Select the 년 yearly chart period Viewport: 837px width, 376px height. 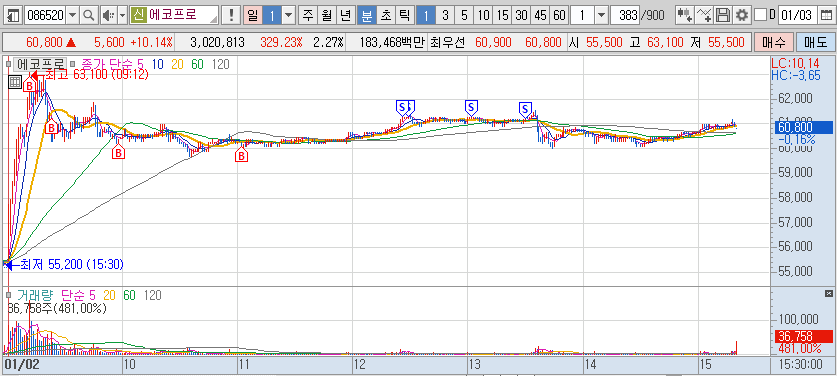click(x=346, y=15)
